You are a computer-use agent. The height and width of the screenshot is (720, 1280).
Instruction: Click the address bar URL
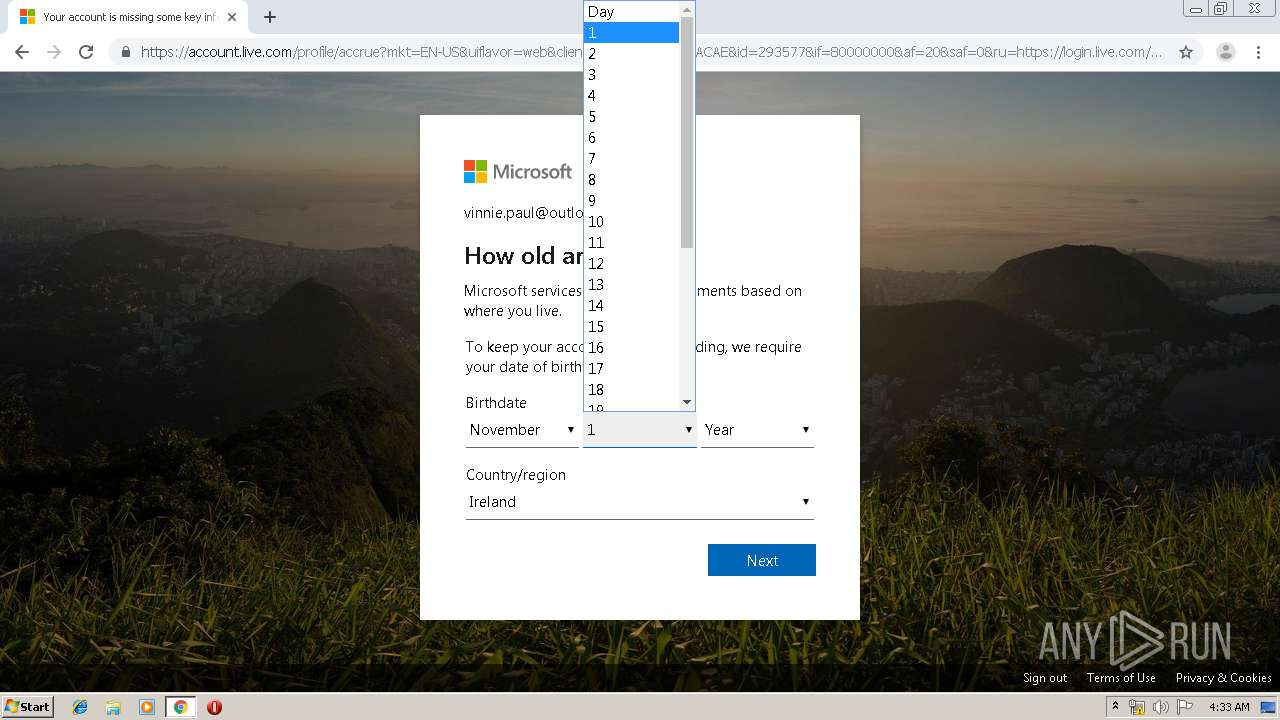point(651,52)
